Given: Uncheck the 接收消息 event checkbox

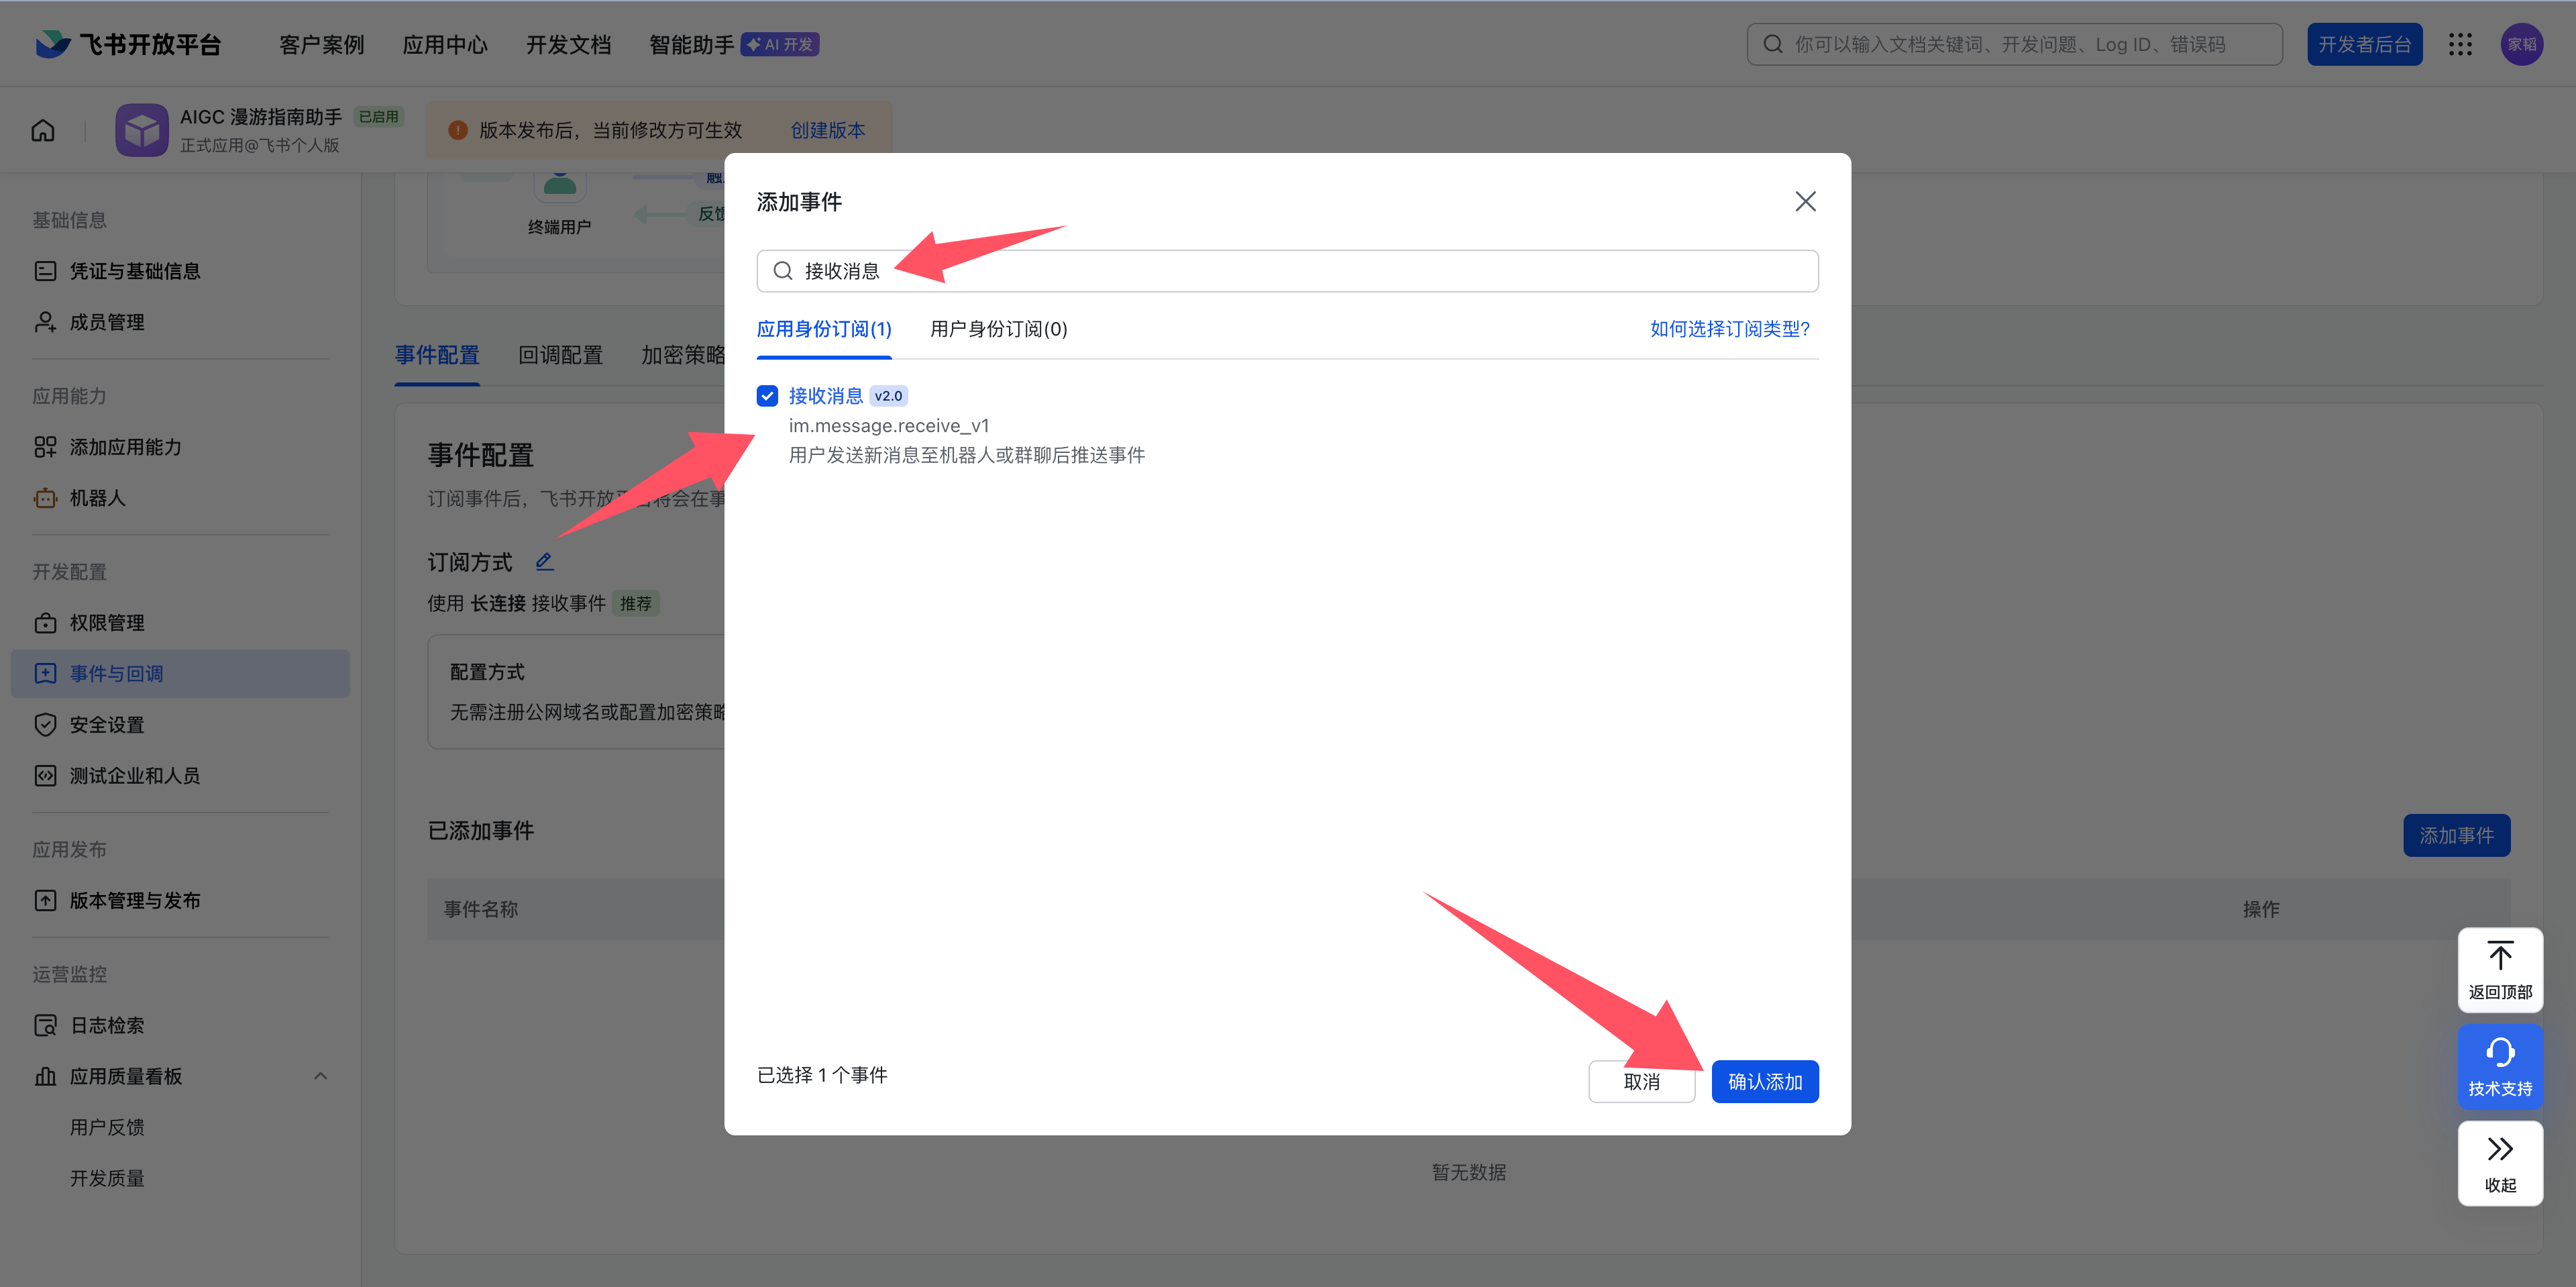Looking at the screenshot, I should pos(767,396).
